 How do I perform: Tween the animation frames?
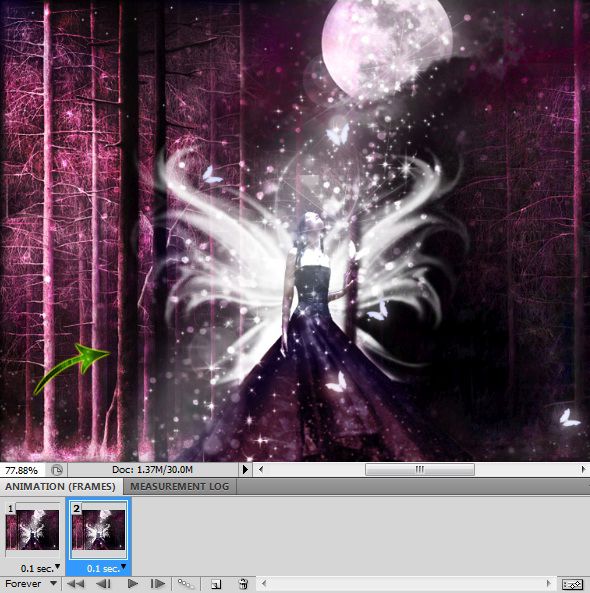pyautogui.click(x=186, y=584)
